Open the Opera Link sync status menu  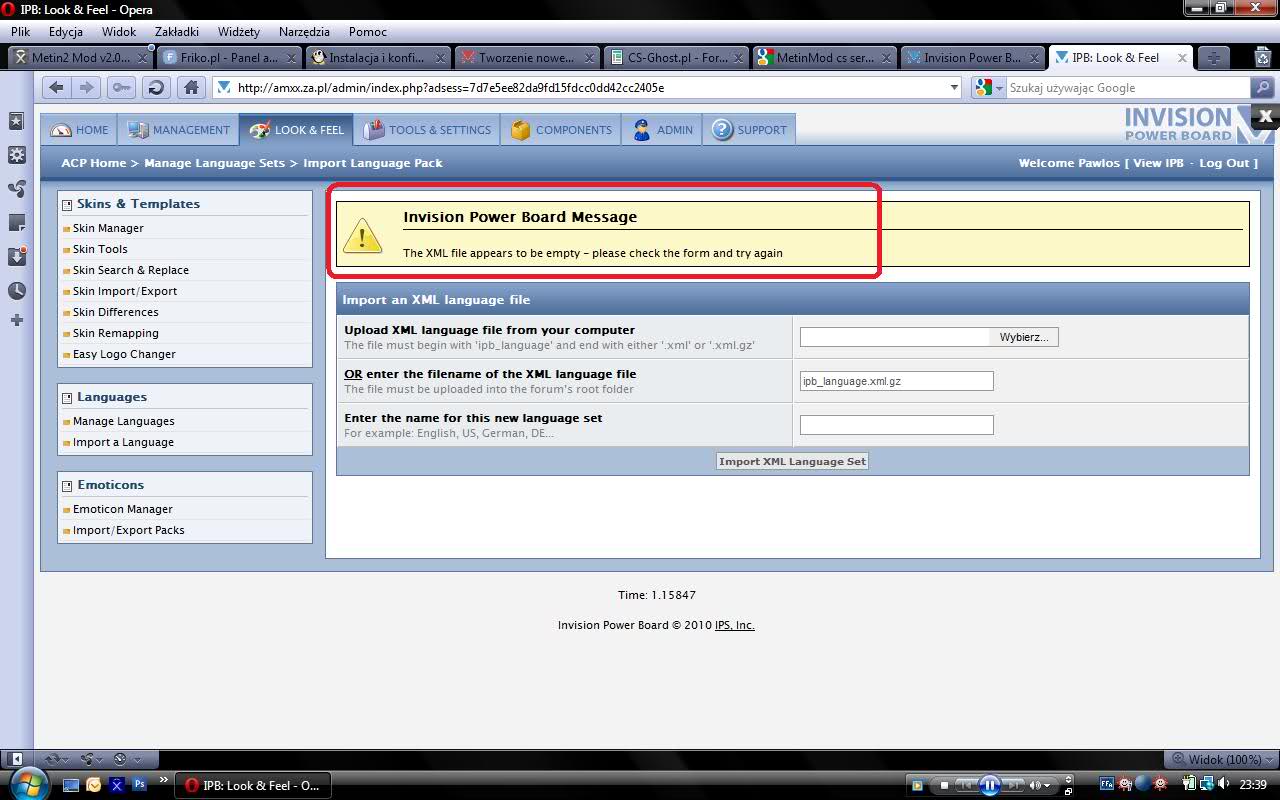[58, 759]
